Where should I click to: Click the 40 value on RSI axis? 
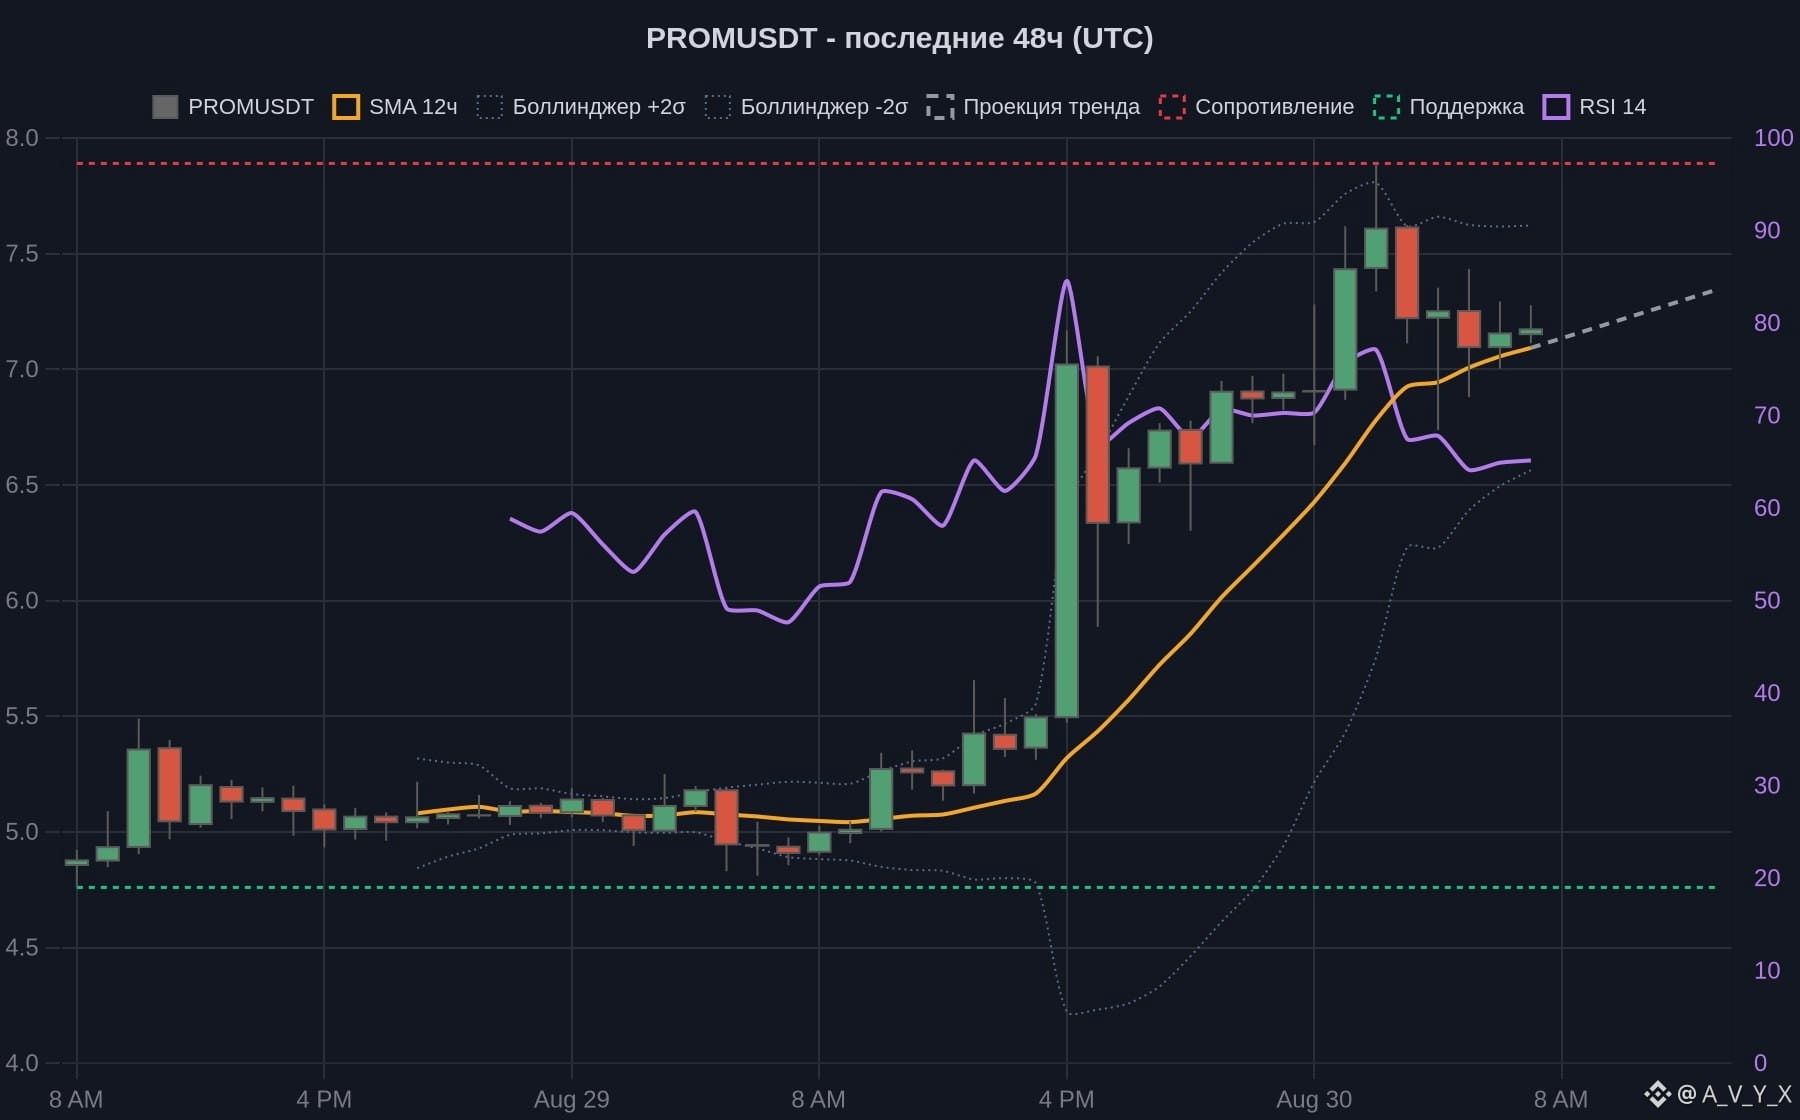point(1767,693)
